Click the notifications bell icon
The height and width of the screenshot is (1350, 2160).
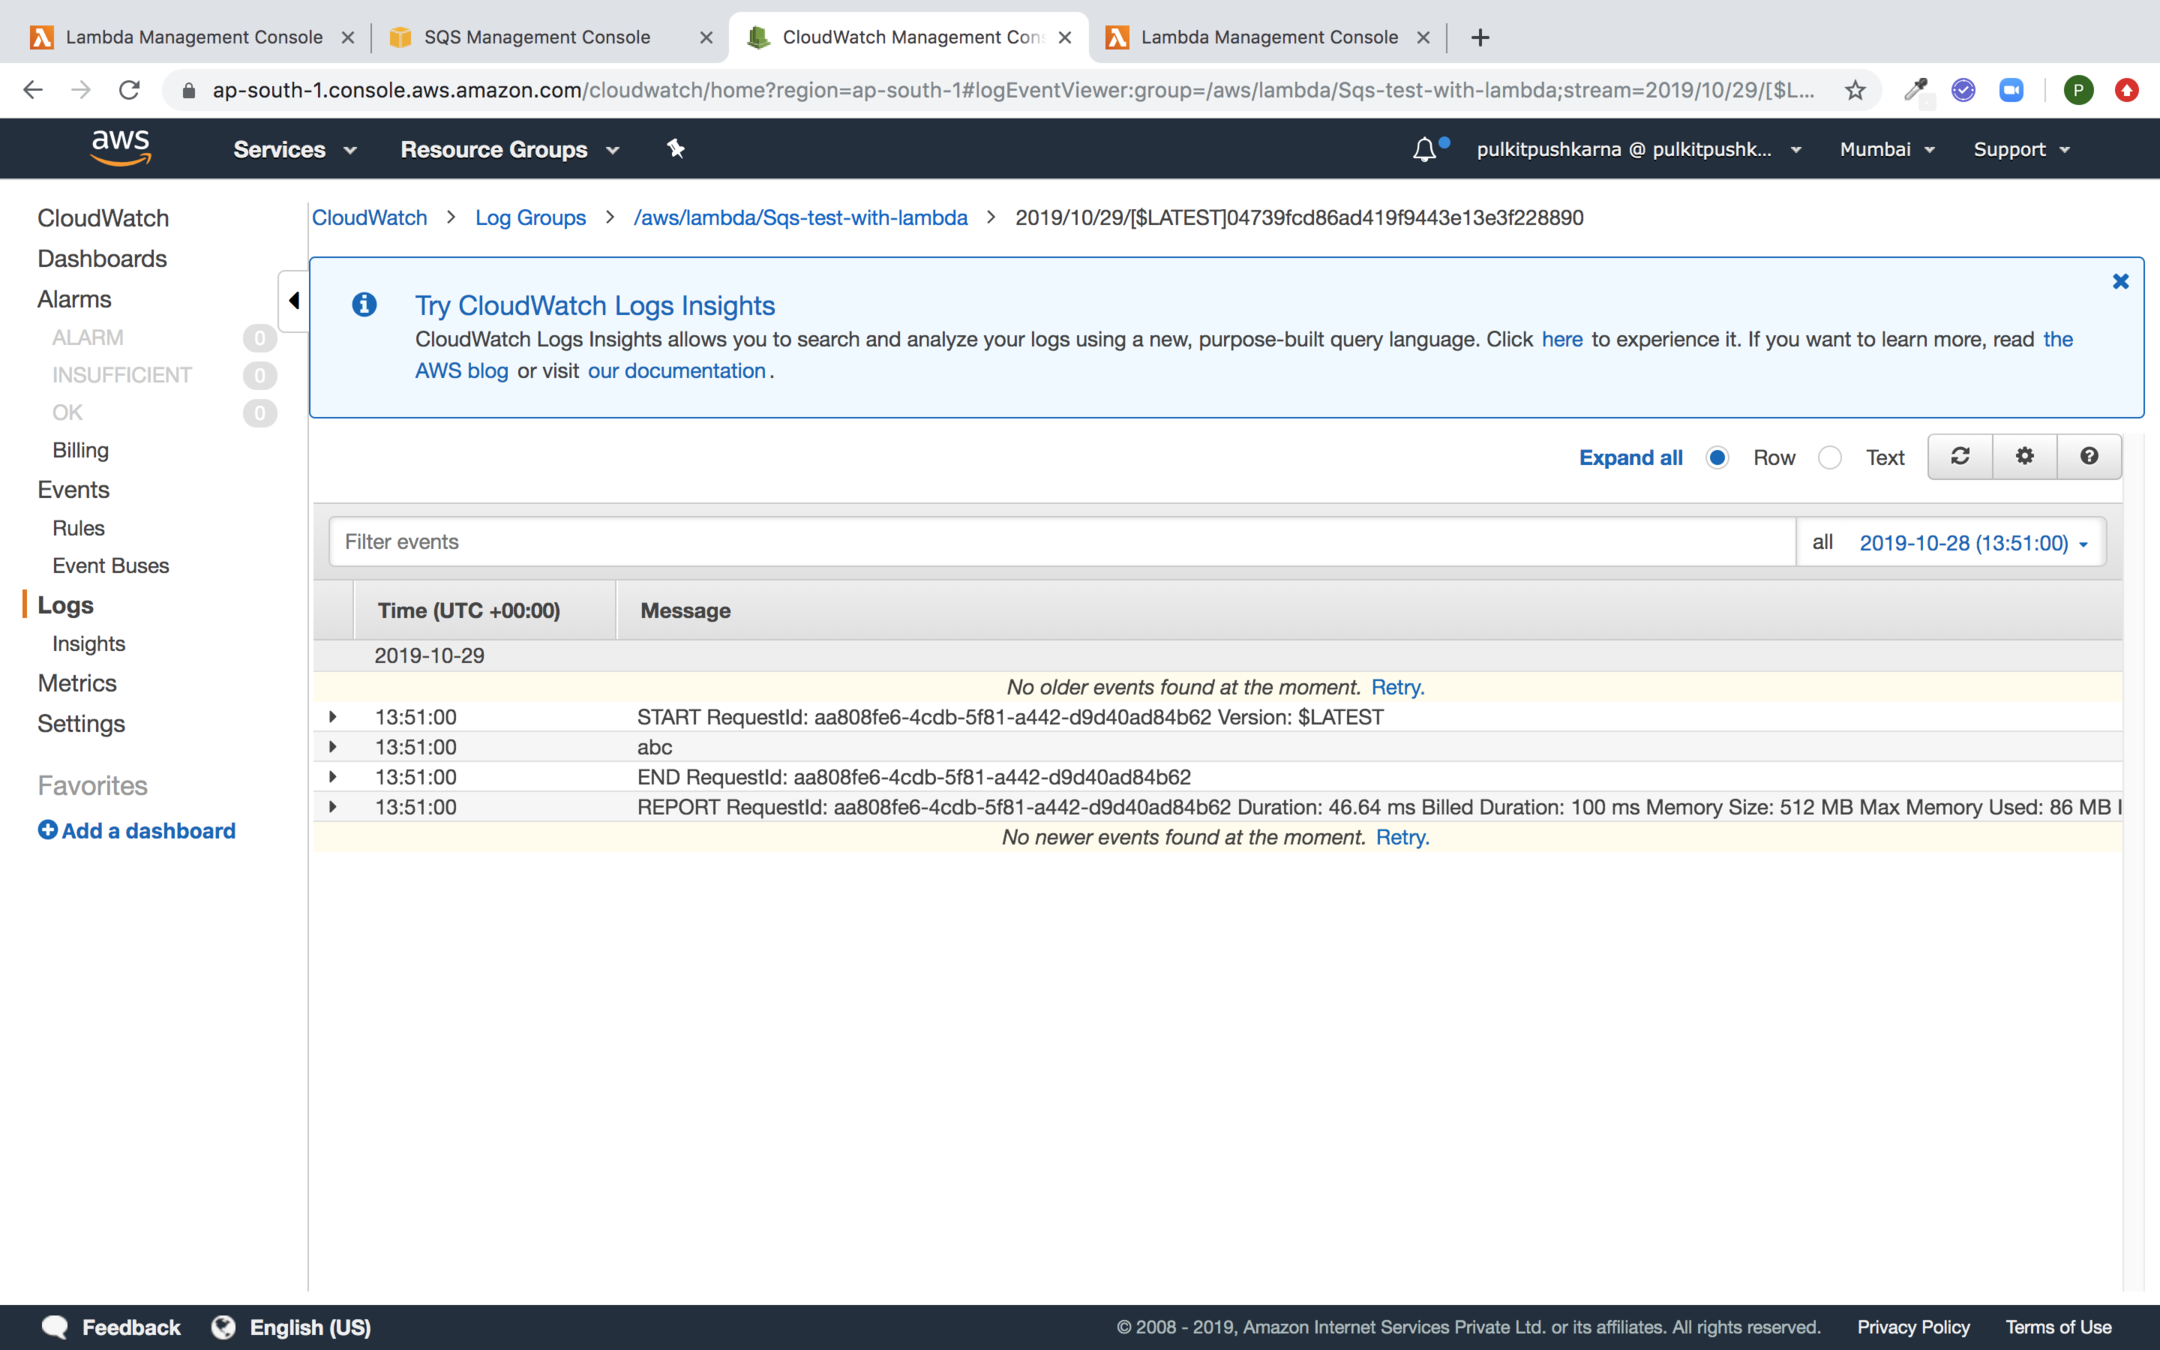point(1424,150)
